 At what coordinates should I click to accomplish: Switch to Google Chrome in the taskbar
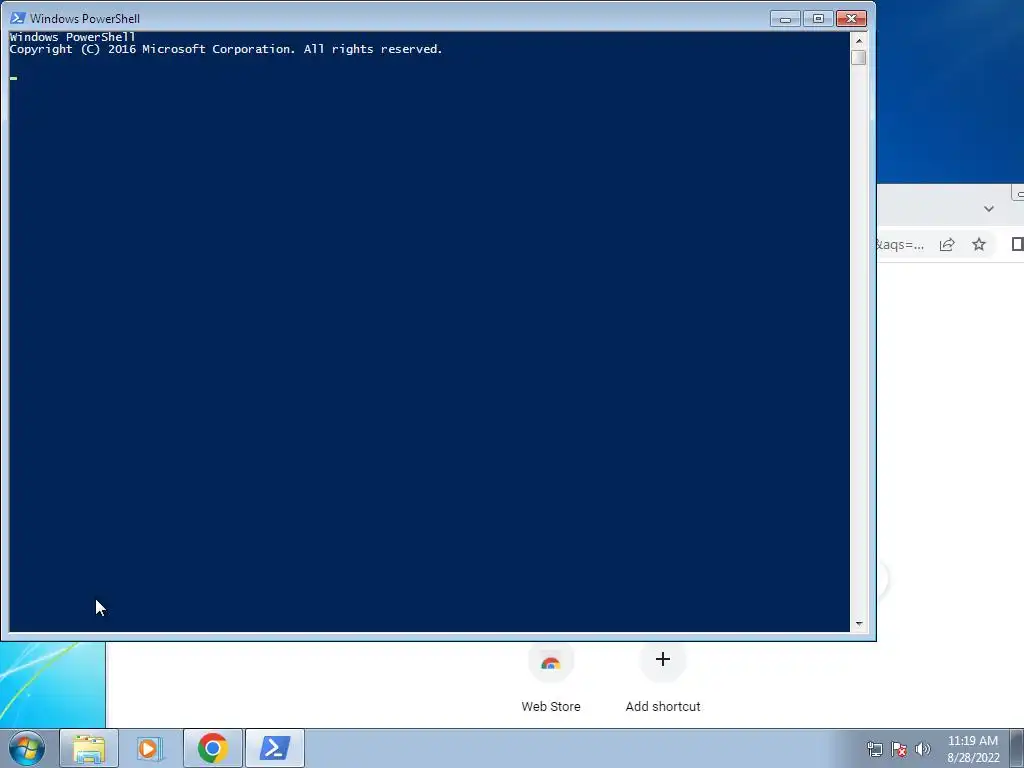point(213,748)
